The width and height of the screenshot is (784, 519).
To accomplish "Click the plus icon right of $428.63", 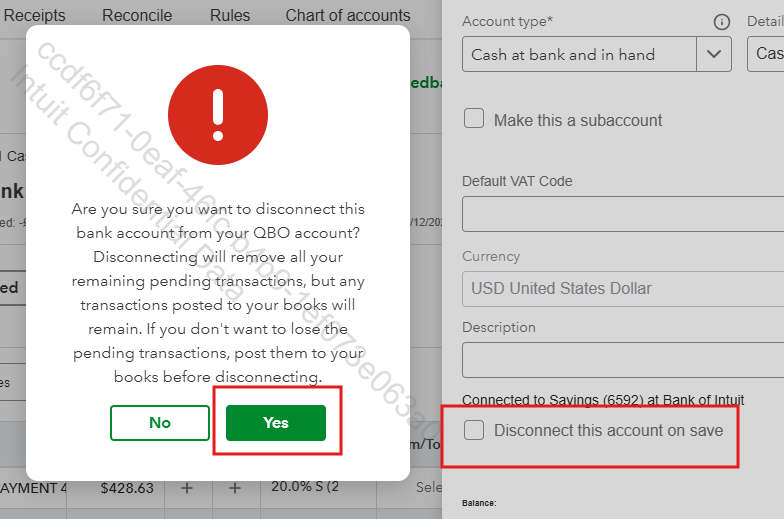I will point(187,487).
